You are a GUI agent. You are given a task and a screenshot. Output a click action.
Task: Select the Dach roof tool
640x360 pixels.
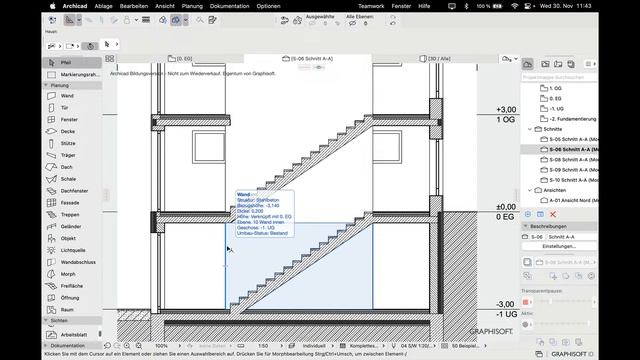coord(72,167)
